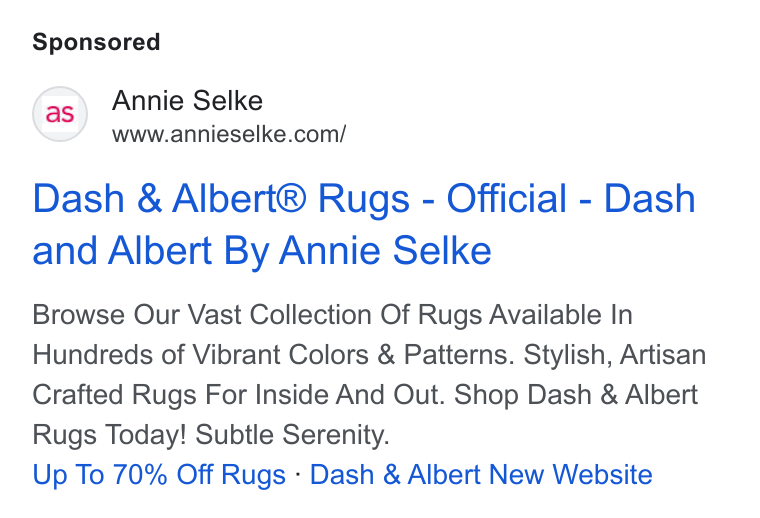Screen dimensions: 760x518
Task: Open the Dash & Albert® Rugs headline link
Action: click(364, 224)
